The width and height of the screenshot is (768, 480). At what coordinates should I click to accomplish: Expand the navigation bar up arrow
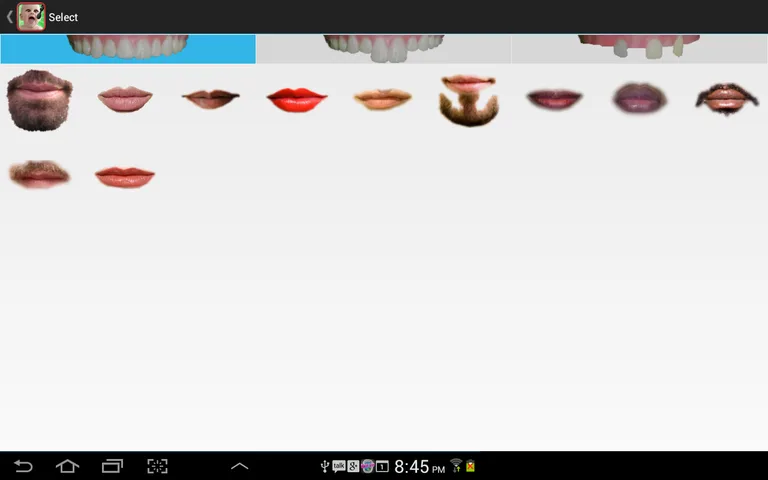point(240,466)
